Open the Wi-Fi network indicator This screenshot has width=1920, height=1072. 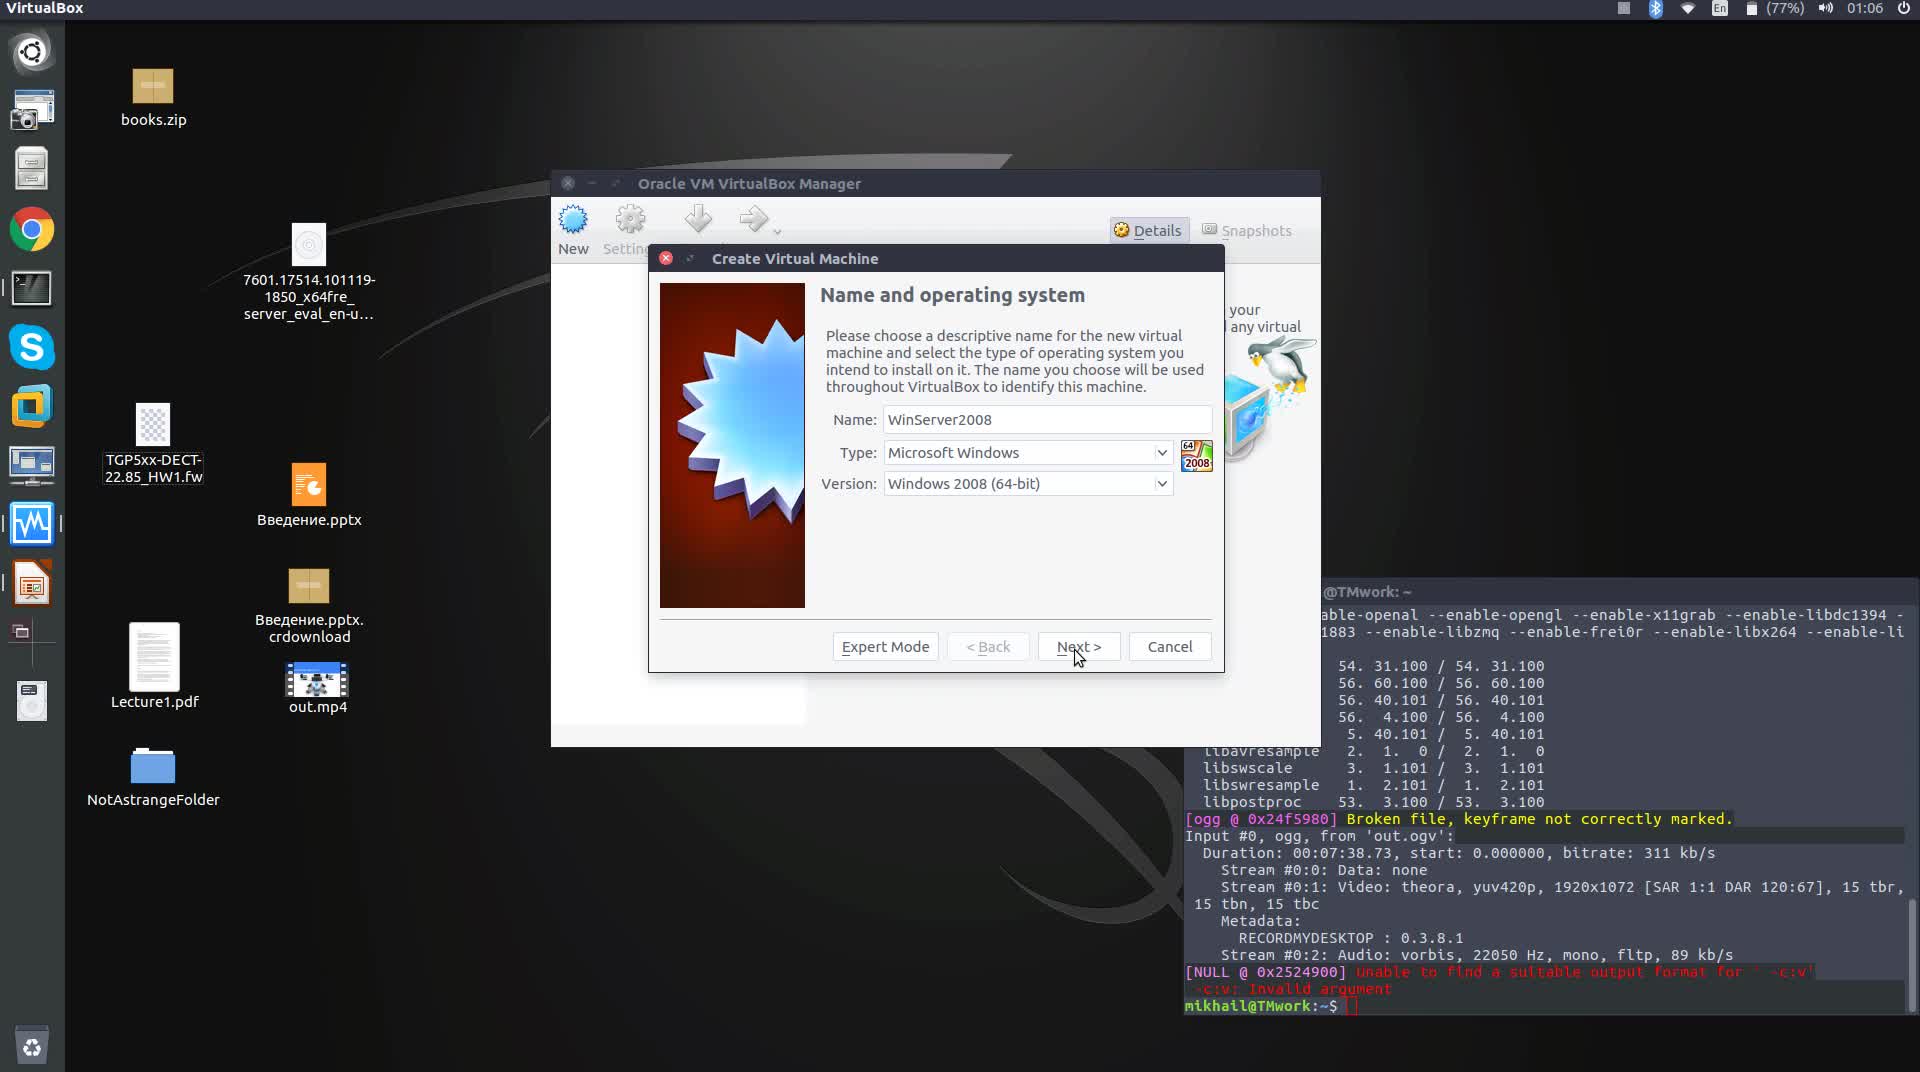tap(1688, 9)
